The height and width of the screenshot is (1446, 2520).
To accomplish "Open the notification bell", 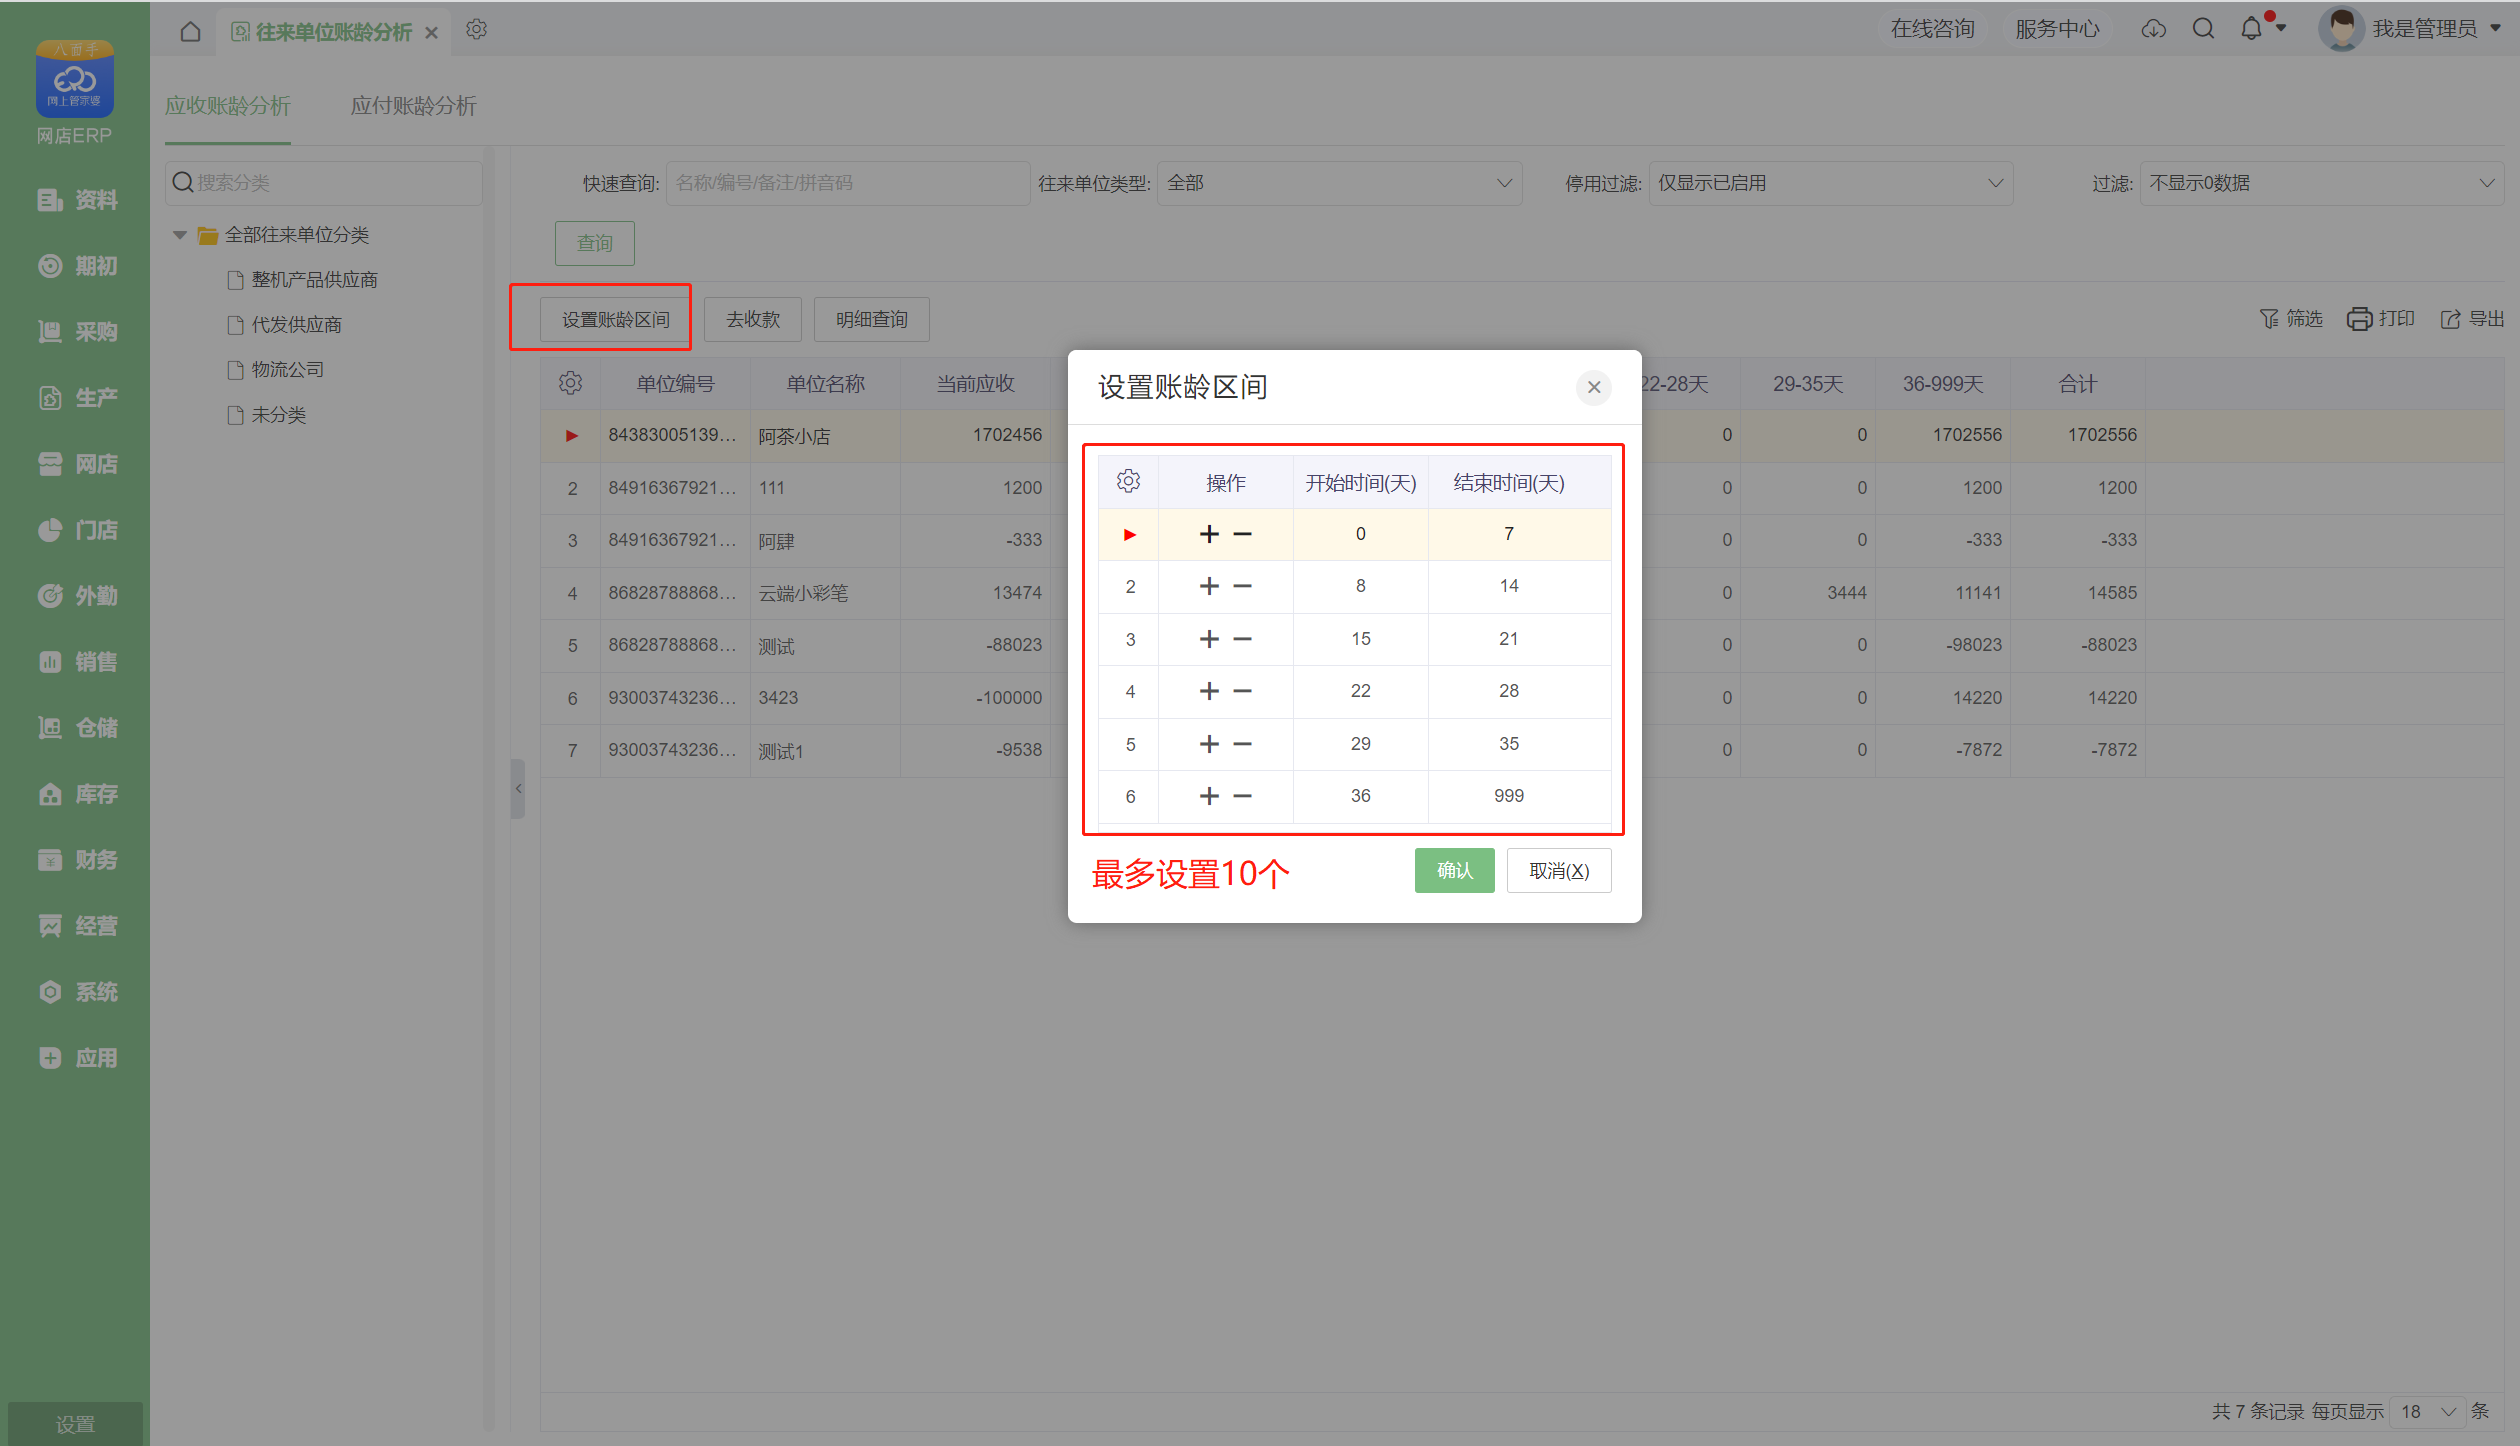I will click(x=2251, y=29).
